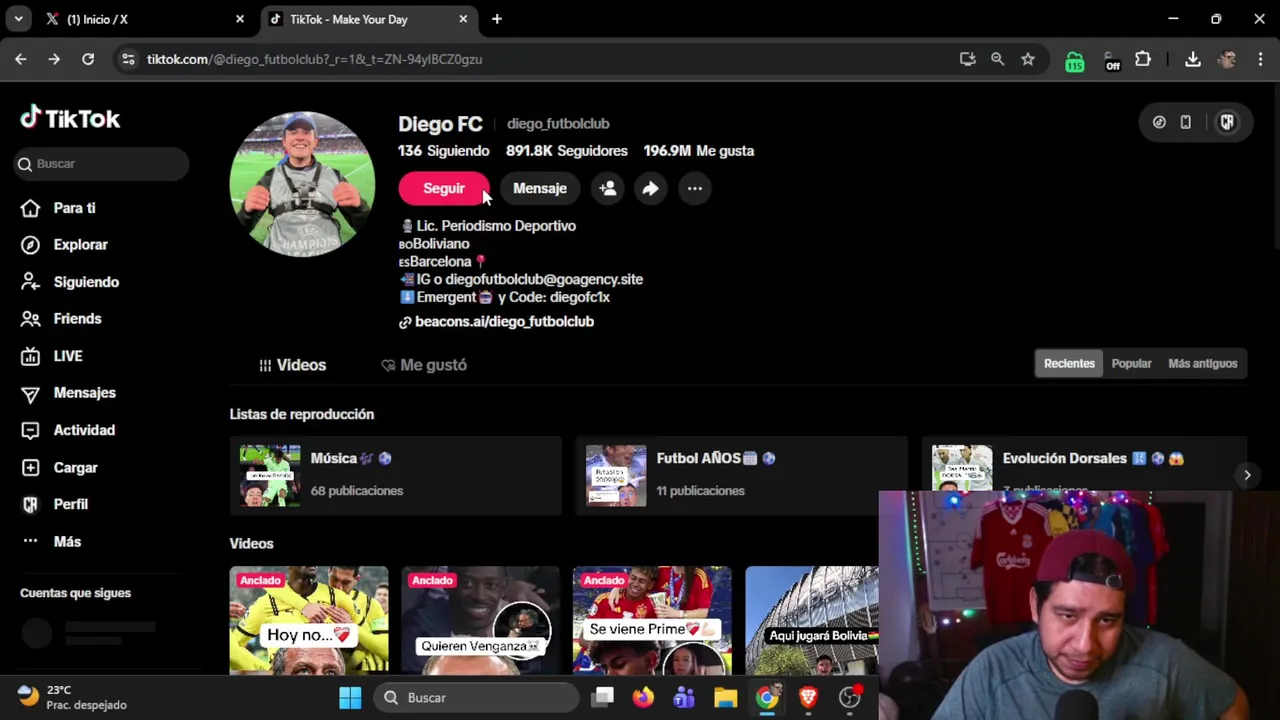Sort videos by Popular
Screen dimensions: 1280x720
tap(1131, 364)
